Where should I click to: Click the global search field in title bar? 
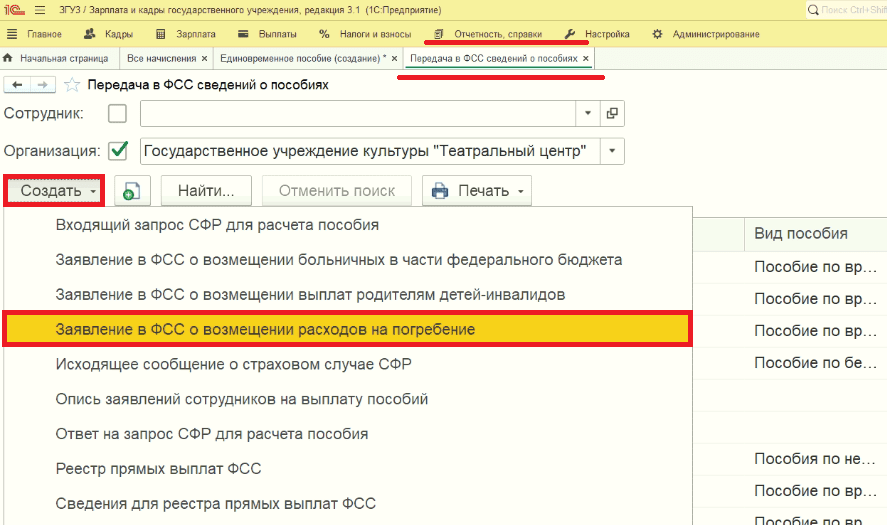click(x=847, y=10)
